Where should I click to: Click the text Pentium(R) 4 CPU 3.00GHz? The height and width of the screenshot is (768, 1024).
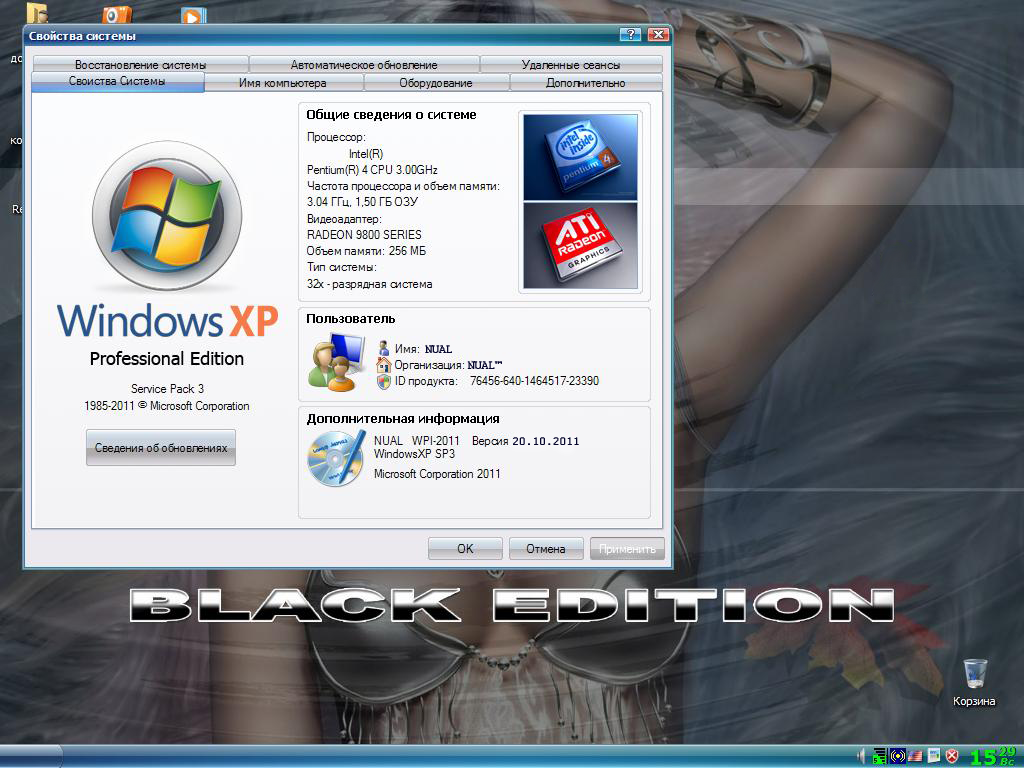[x=372, y=170]
